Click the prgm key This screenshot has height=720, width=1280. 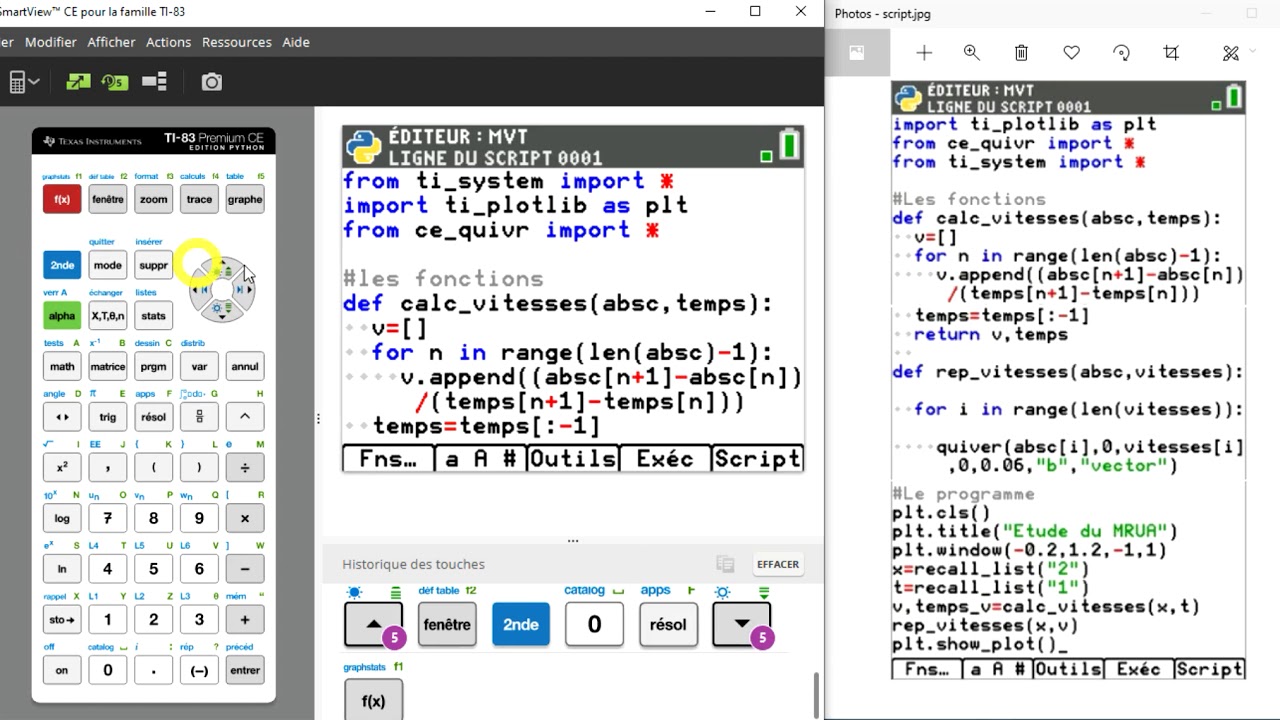[153, 366]
